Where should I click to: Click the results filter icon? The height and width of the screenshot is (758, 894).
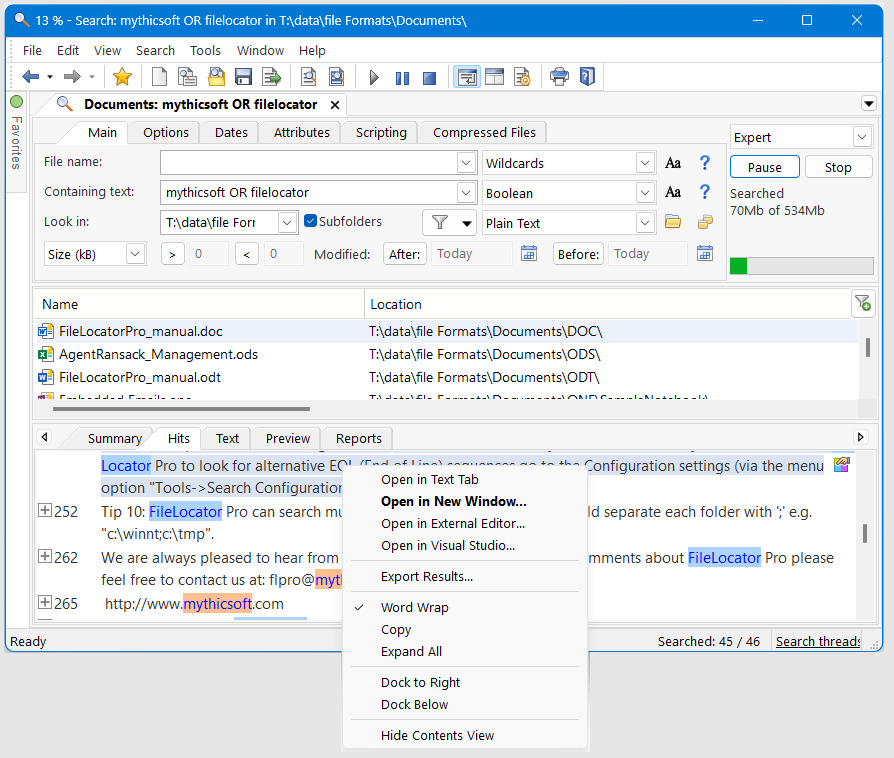tap(863, 303)
